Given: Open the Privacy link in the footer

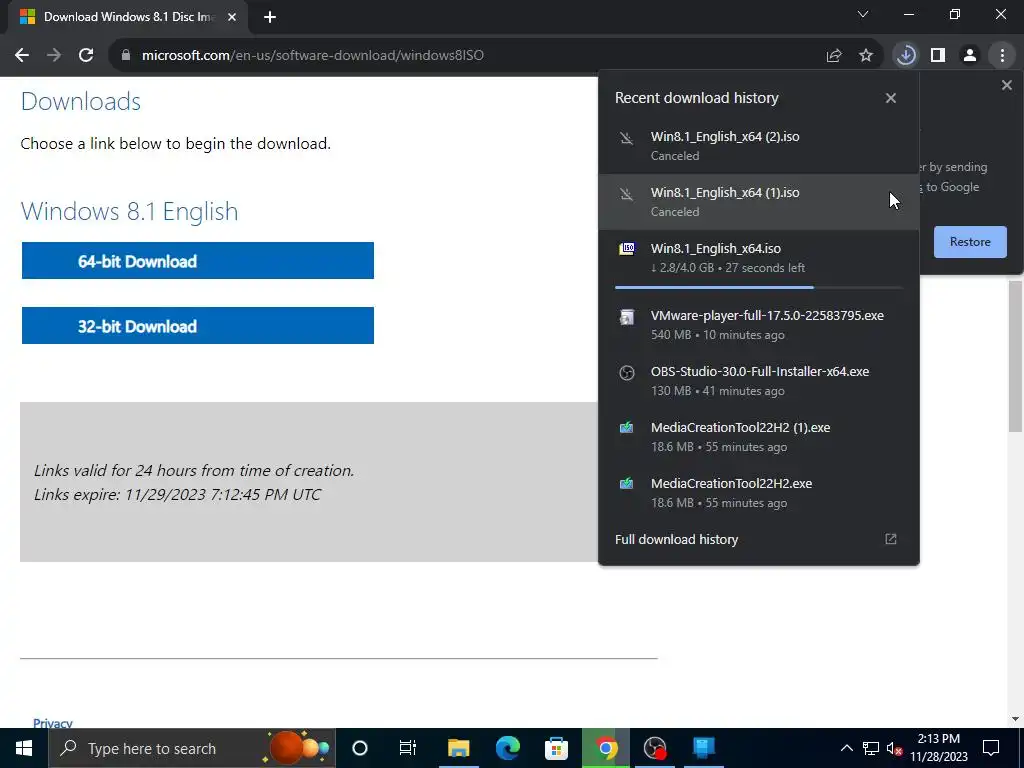Looking at the screenshot, I should 52,723.
